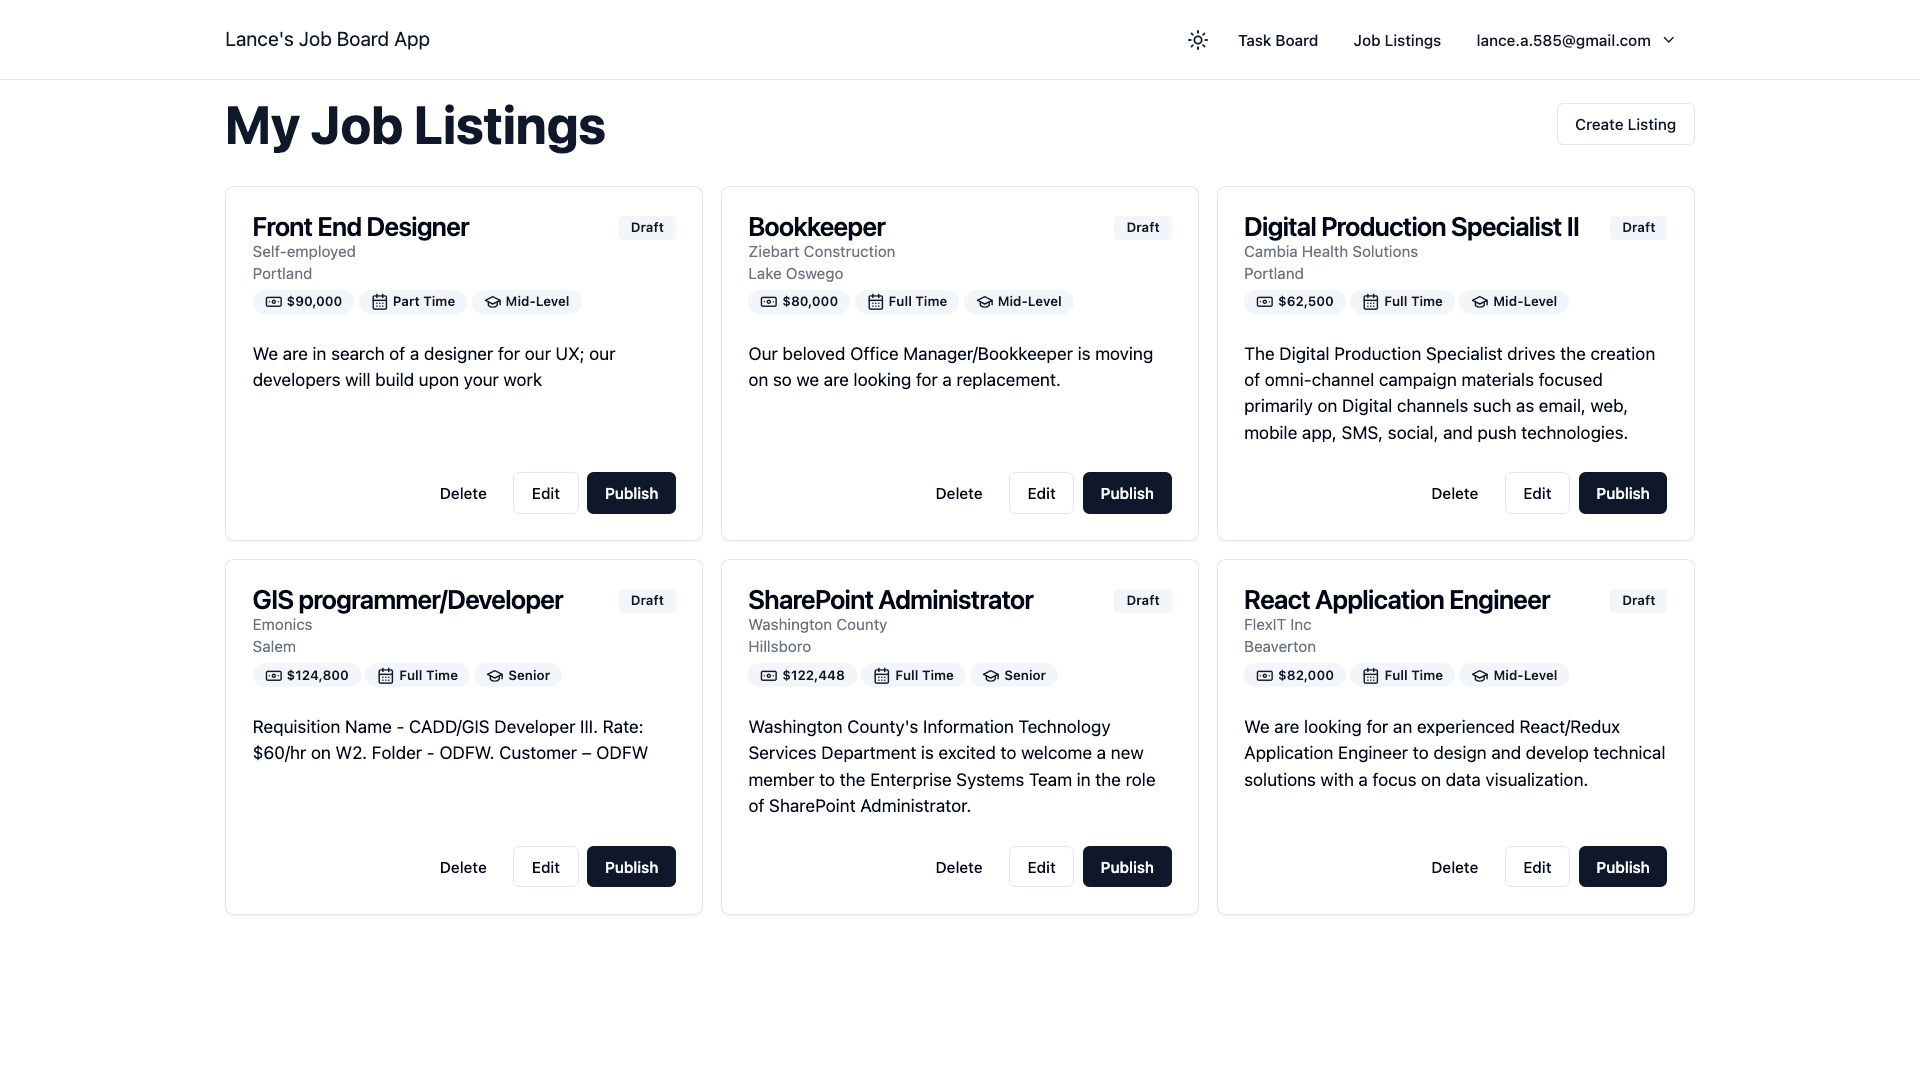The height and width of the screenshot is (1080, 1920).
Task: Click the calendar icon beside Part Time
Action: click(x=379, y=302)
